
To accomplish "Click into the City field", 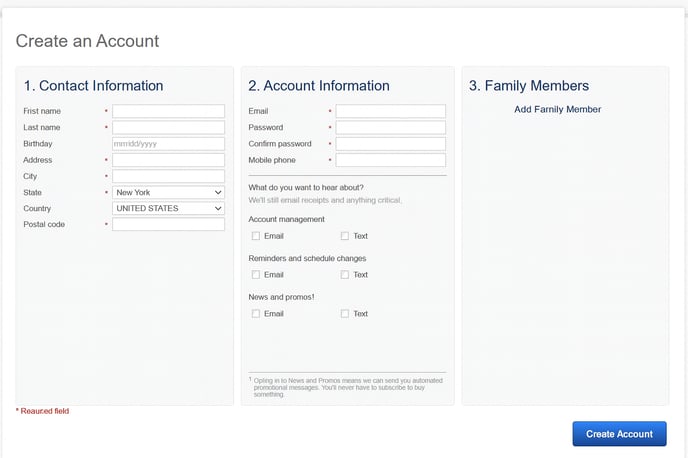I will tap(168, 176).
